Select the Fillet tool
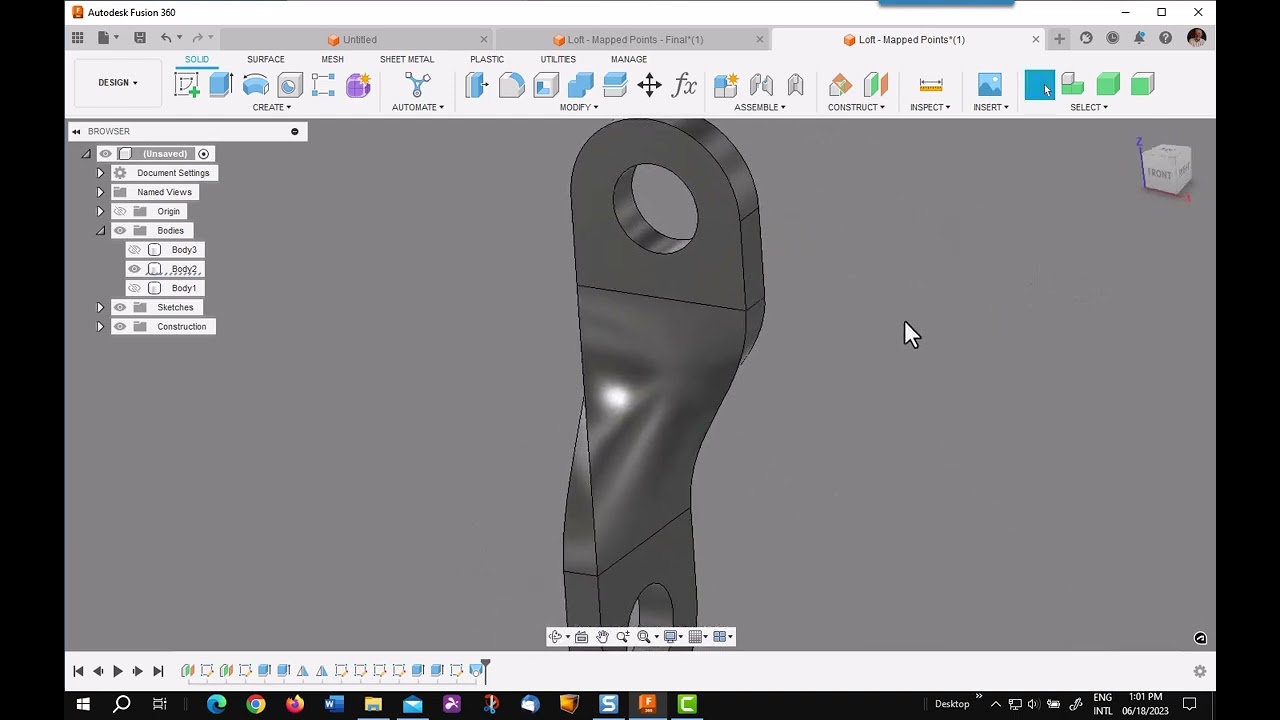 [x=511, y=85]
